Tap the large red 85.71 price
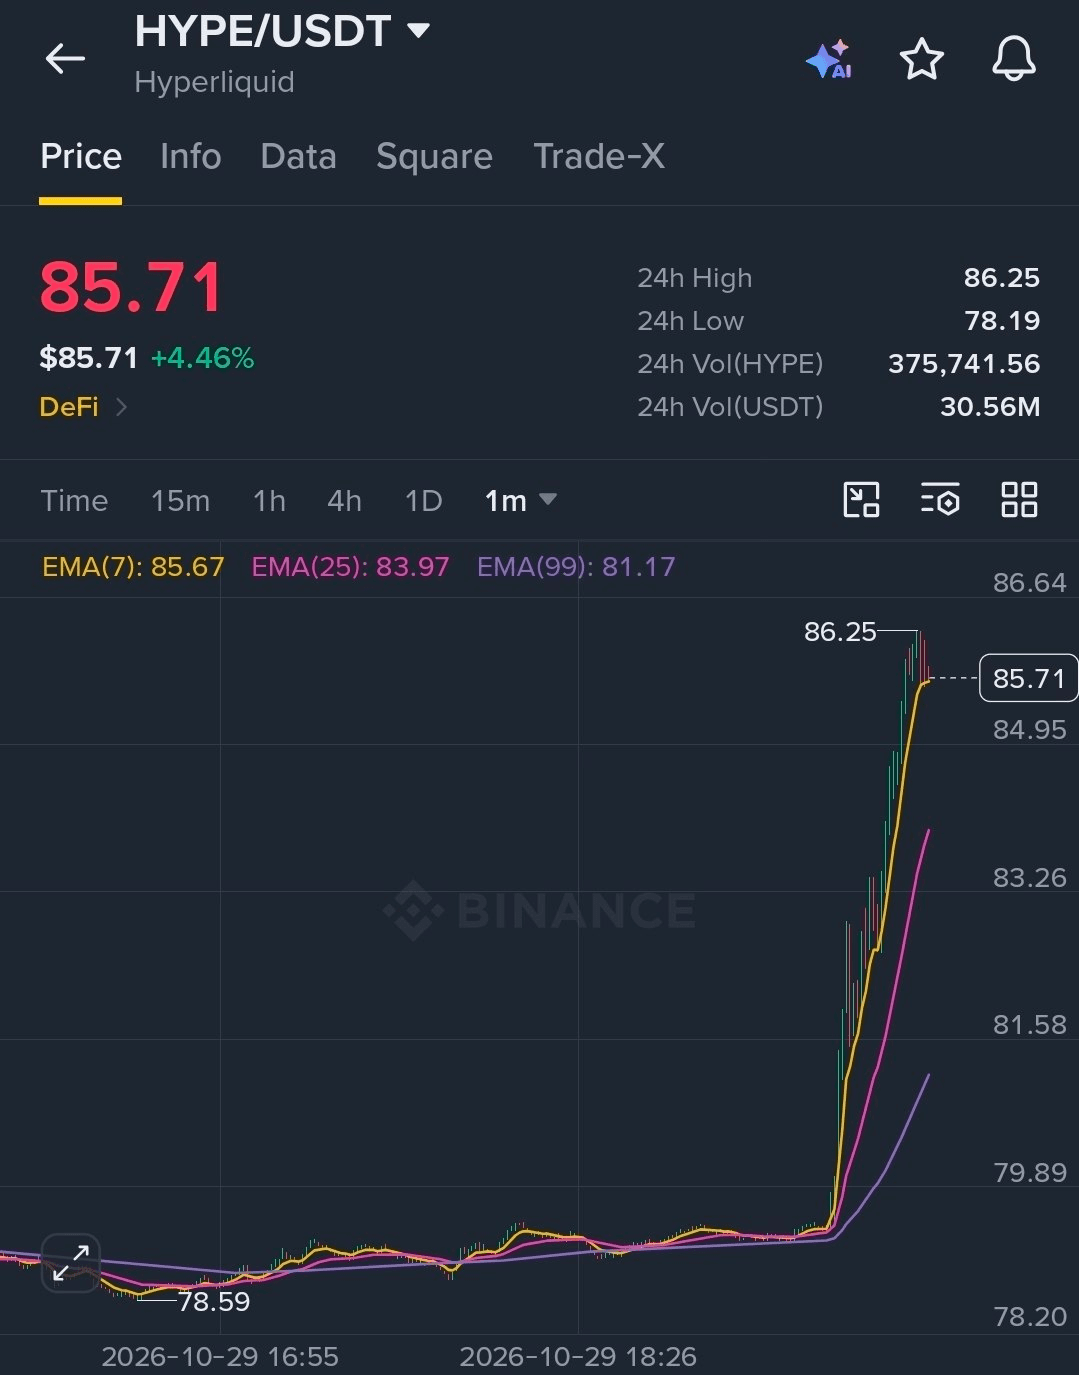The image size is (1079, 1375). pyautogui.click(x=131, y=288)
